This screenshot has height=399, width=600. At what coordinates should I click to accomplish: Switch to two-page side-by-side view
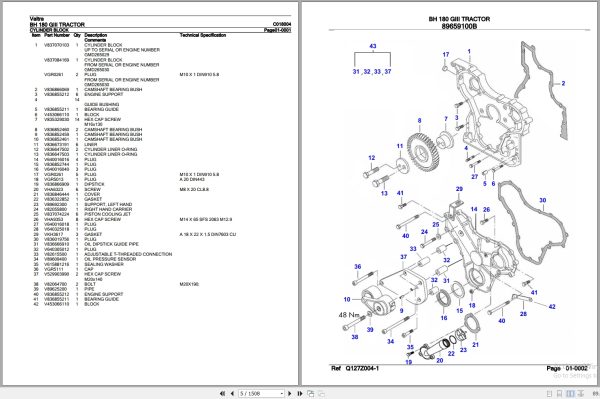click(x=570, y=393)
